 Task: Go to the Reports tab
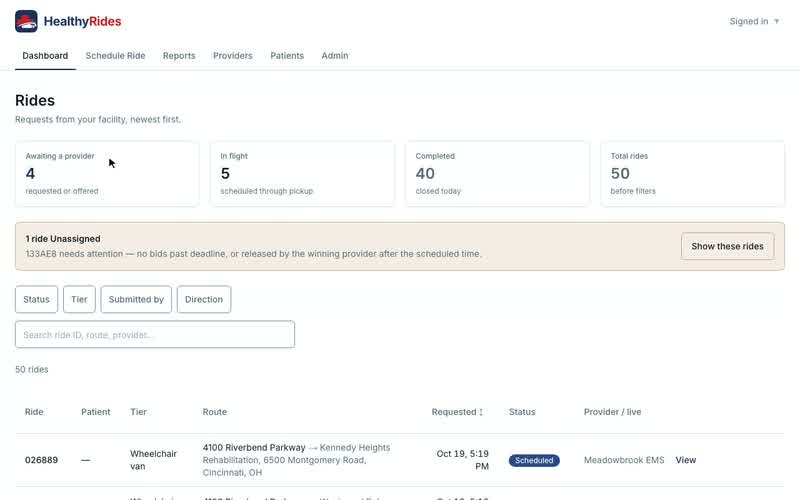click(x=179, y=56)
